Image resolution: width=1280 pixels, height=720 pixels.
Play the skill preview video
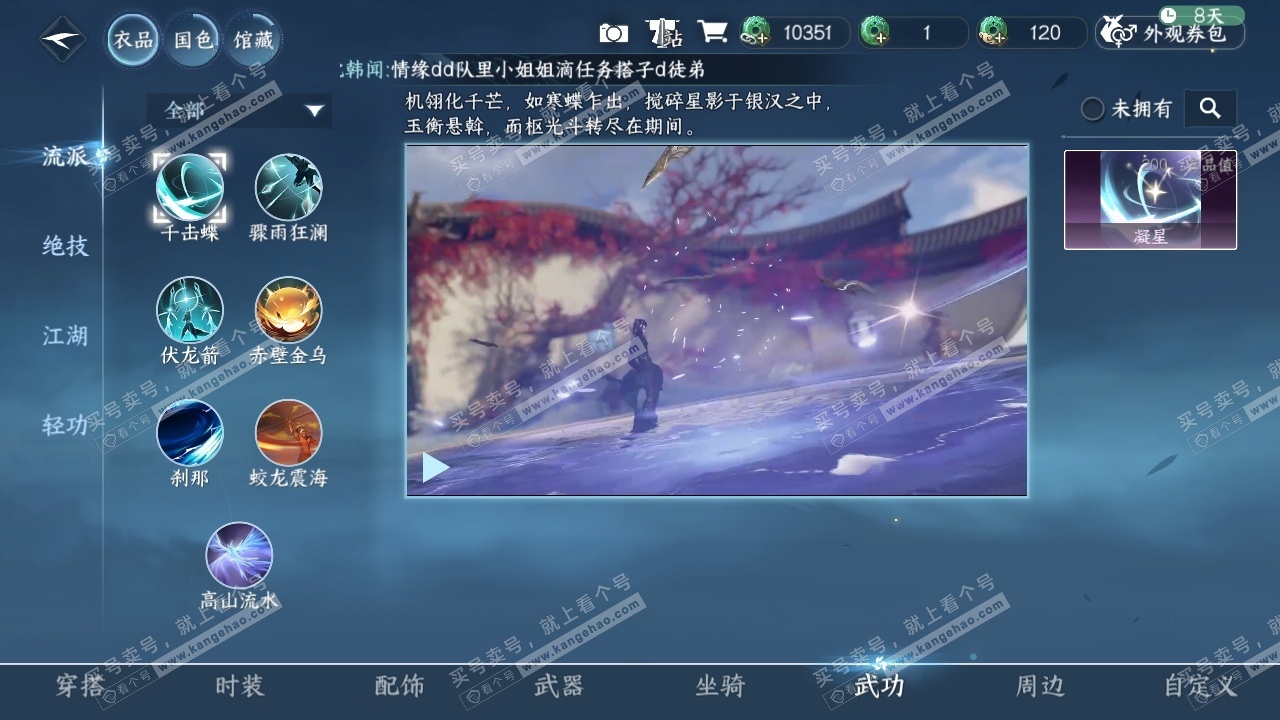pyautogui.click(x=435, y=467)
